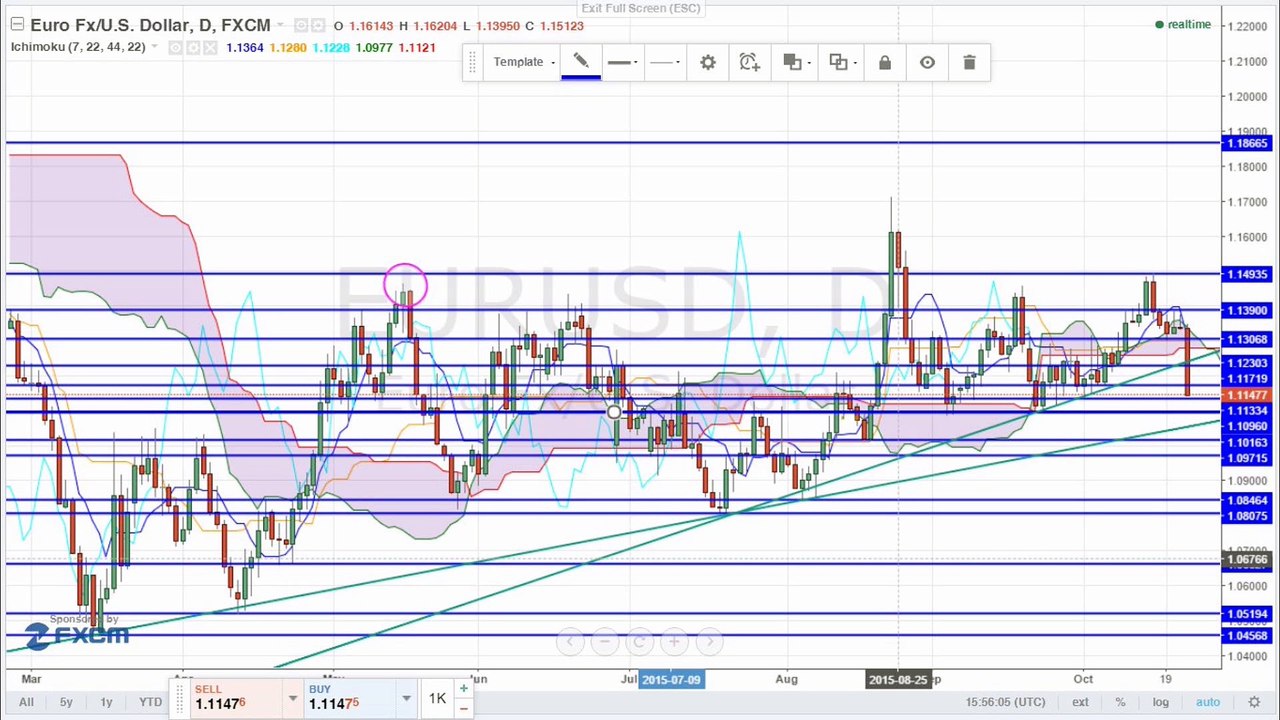The height and width of the screenshot is (720, 1280).
Task: Hide the selected drawing with the toolbar eye icon
Action: (927, 62)
